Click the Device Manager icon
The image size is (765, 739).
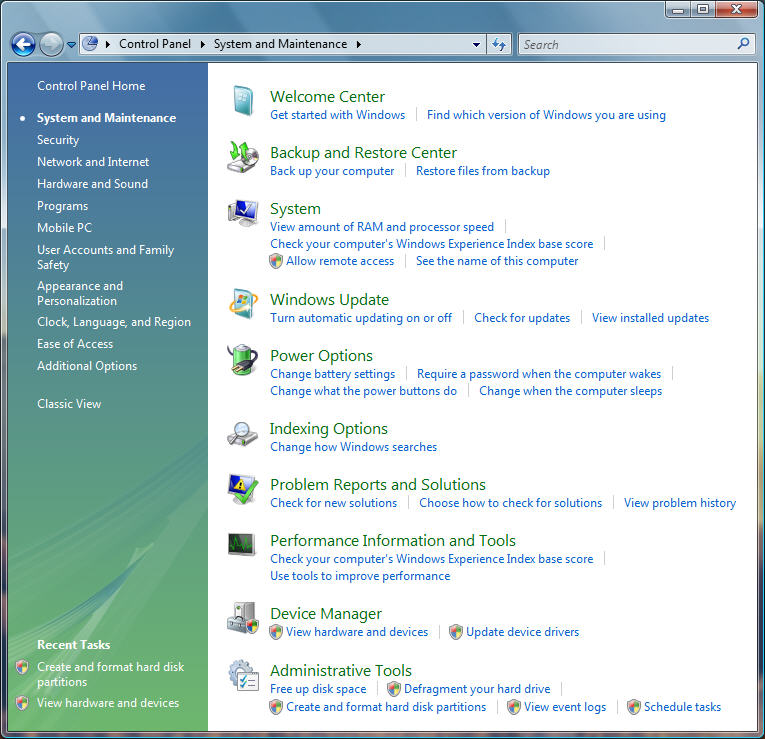[x=243, y=619]
